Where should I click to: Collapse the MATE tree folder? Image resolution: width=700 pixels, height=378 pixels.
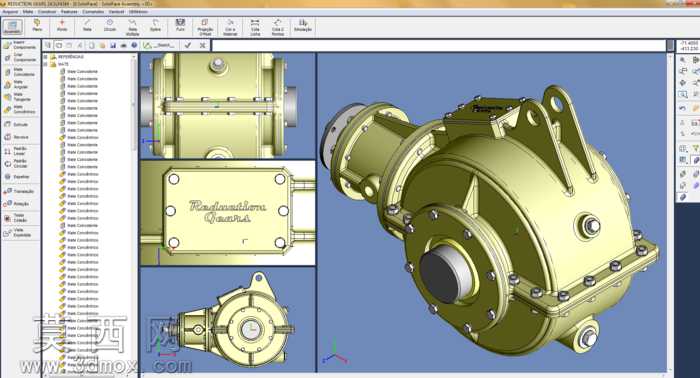click(46, 64)
